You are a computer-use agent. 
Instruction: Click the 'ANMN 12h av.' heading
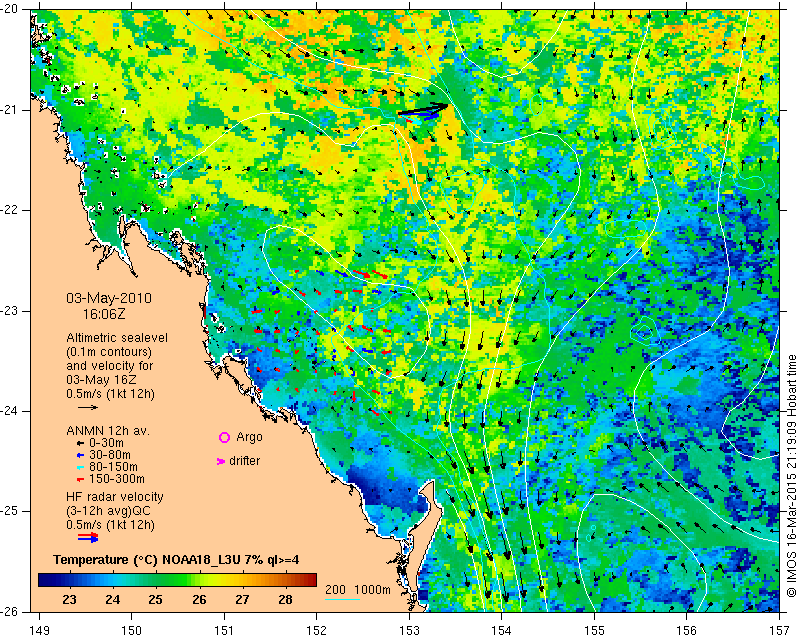108,431
